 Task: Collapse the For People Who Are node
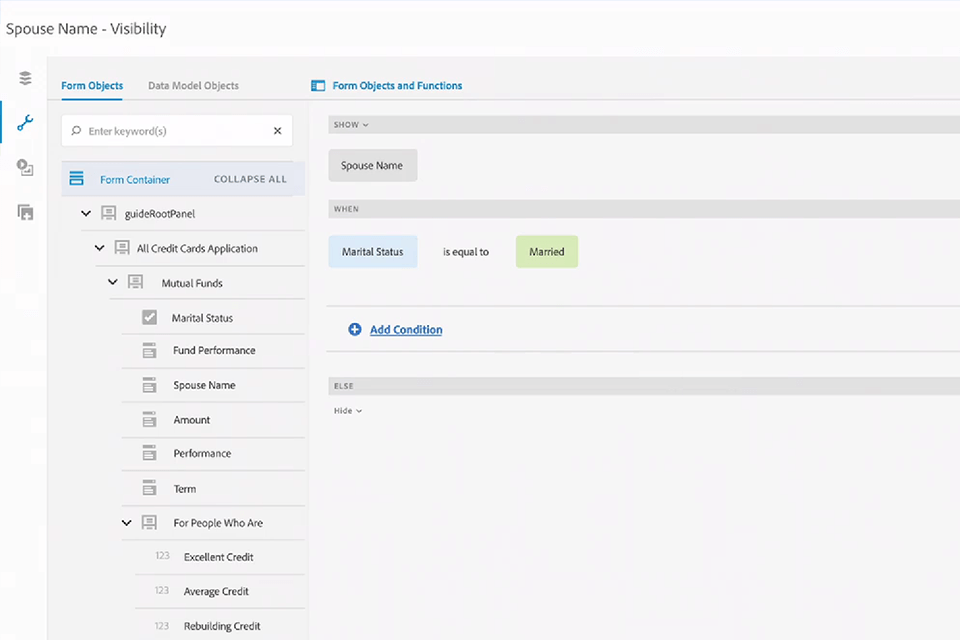126,523
